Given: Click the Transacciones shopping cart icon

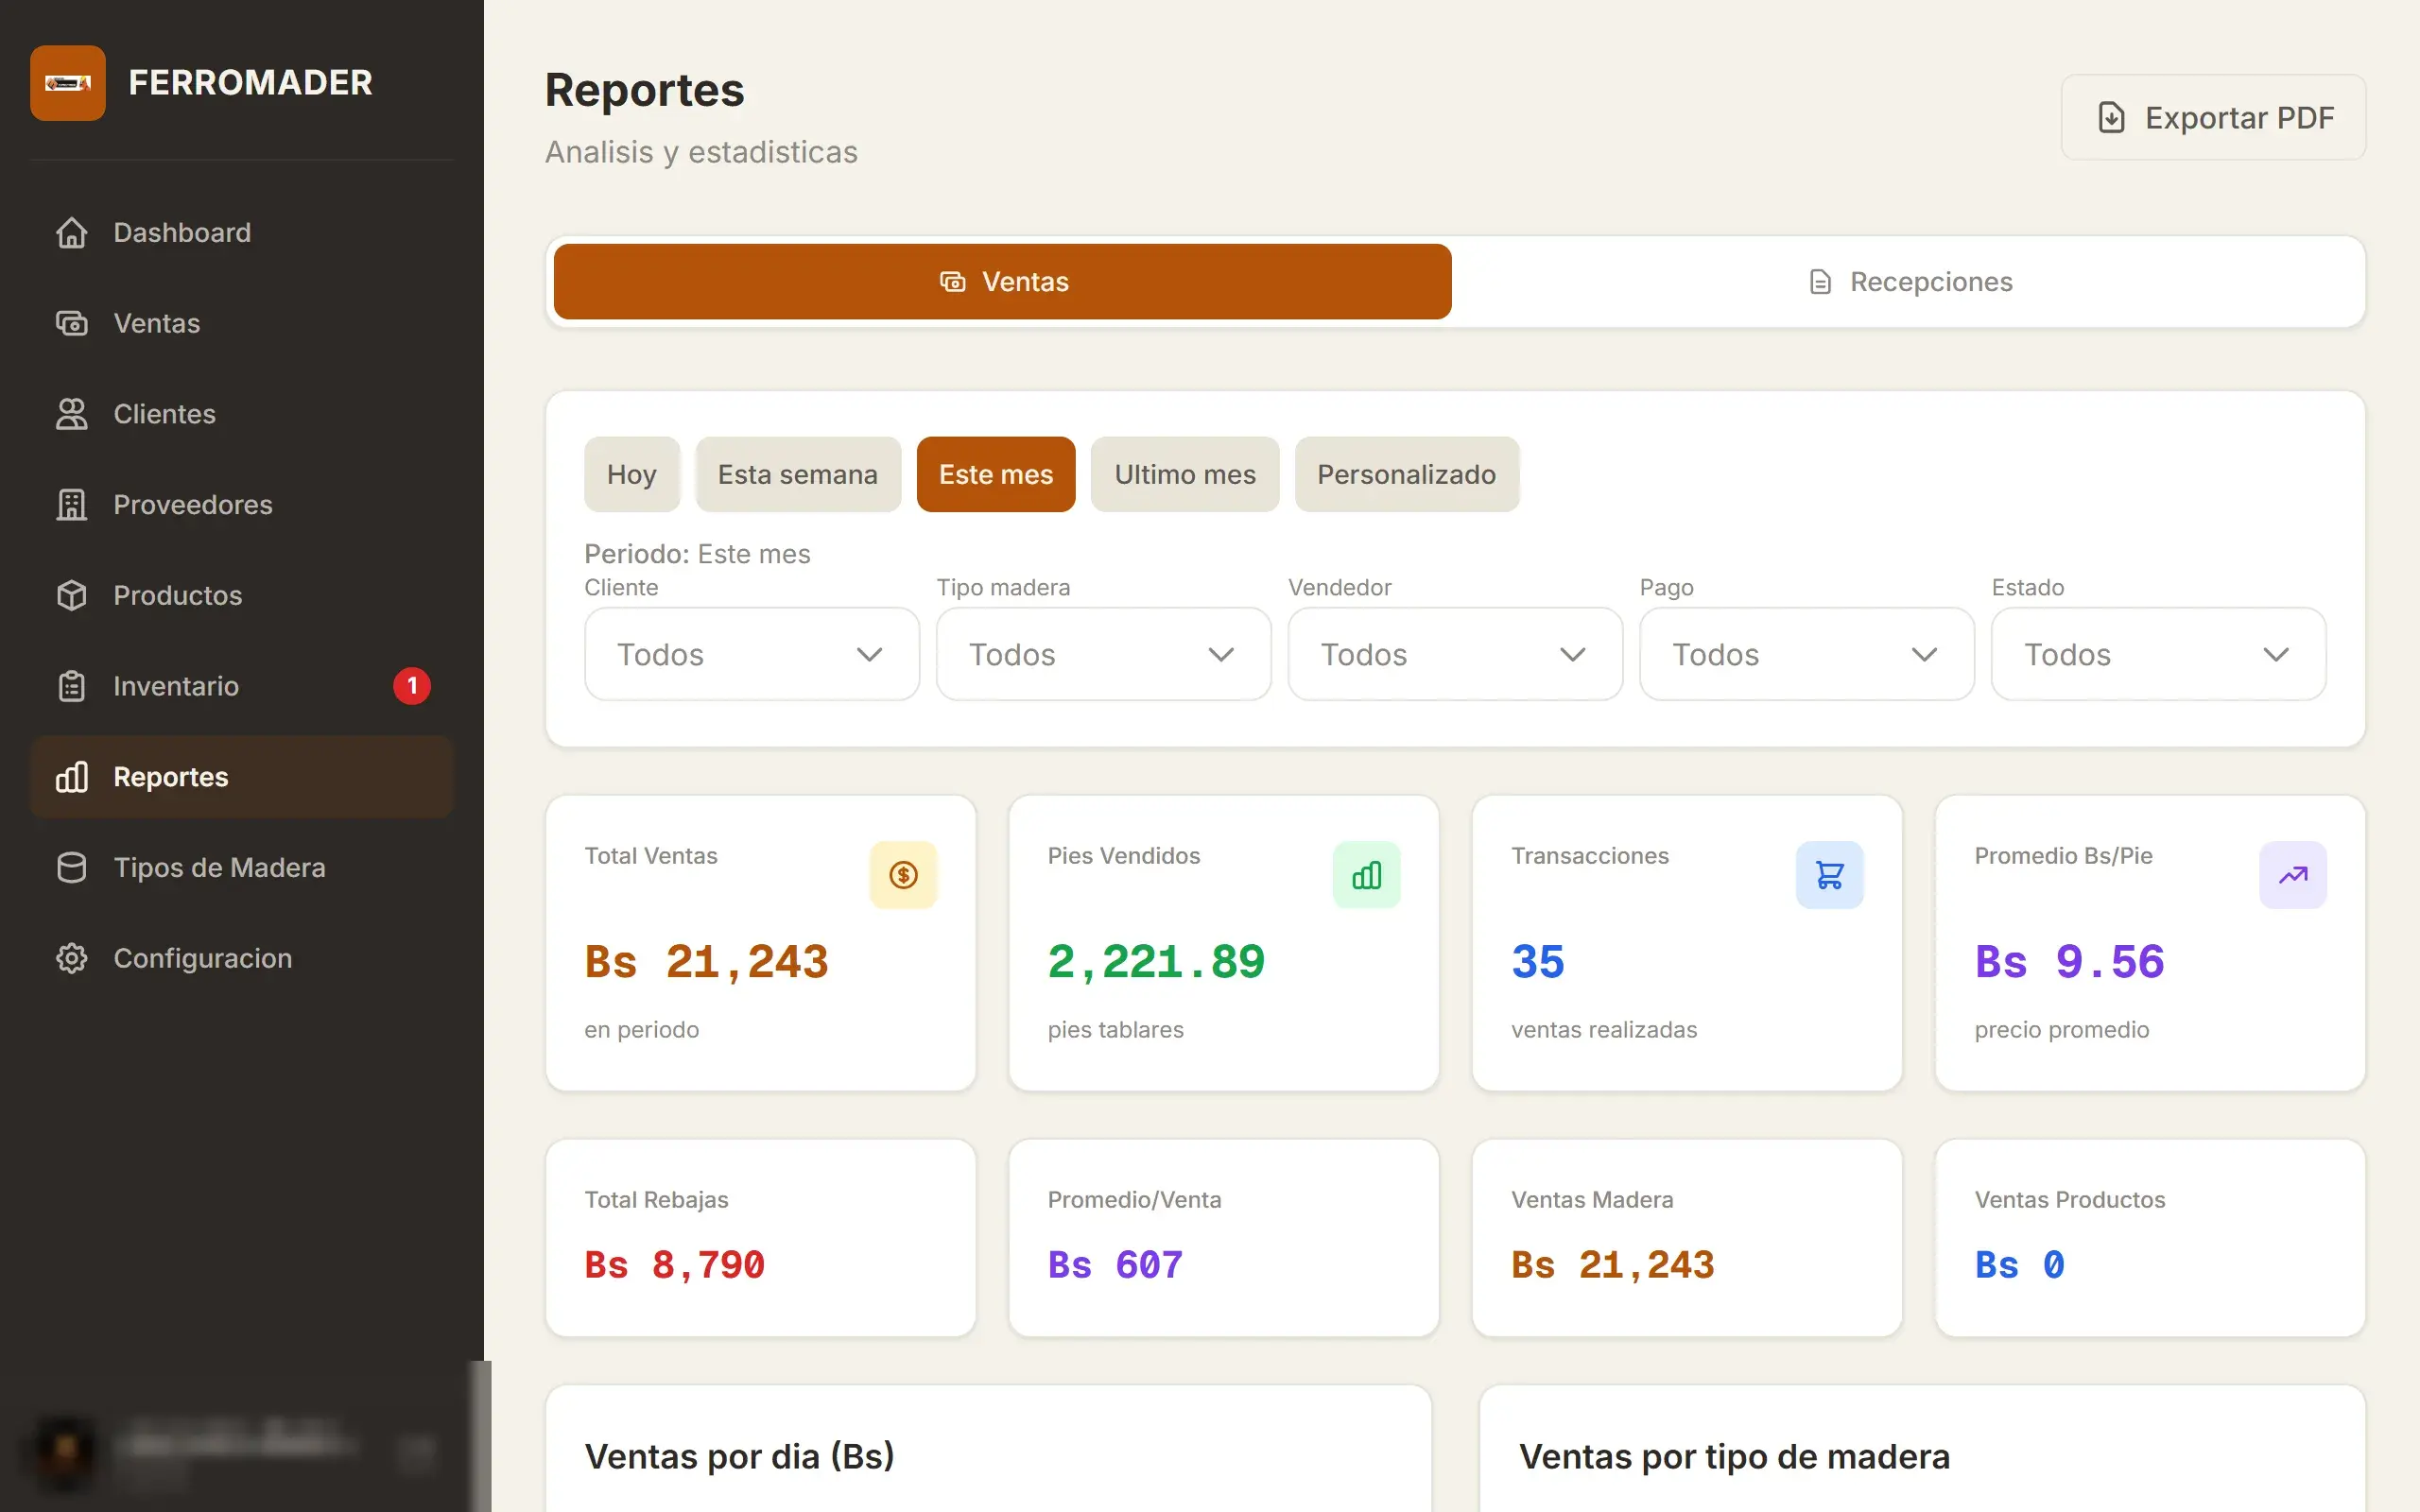Looking at the screenshot, I should [x=1829, y=875].
